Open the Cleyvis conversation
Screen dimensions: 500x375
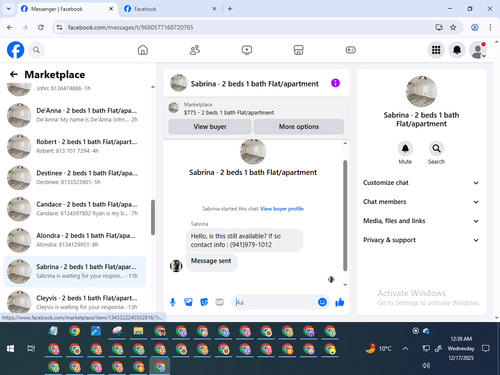coord(75,302)
